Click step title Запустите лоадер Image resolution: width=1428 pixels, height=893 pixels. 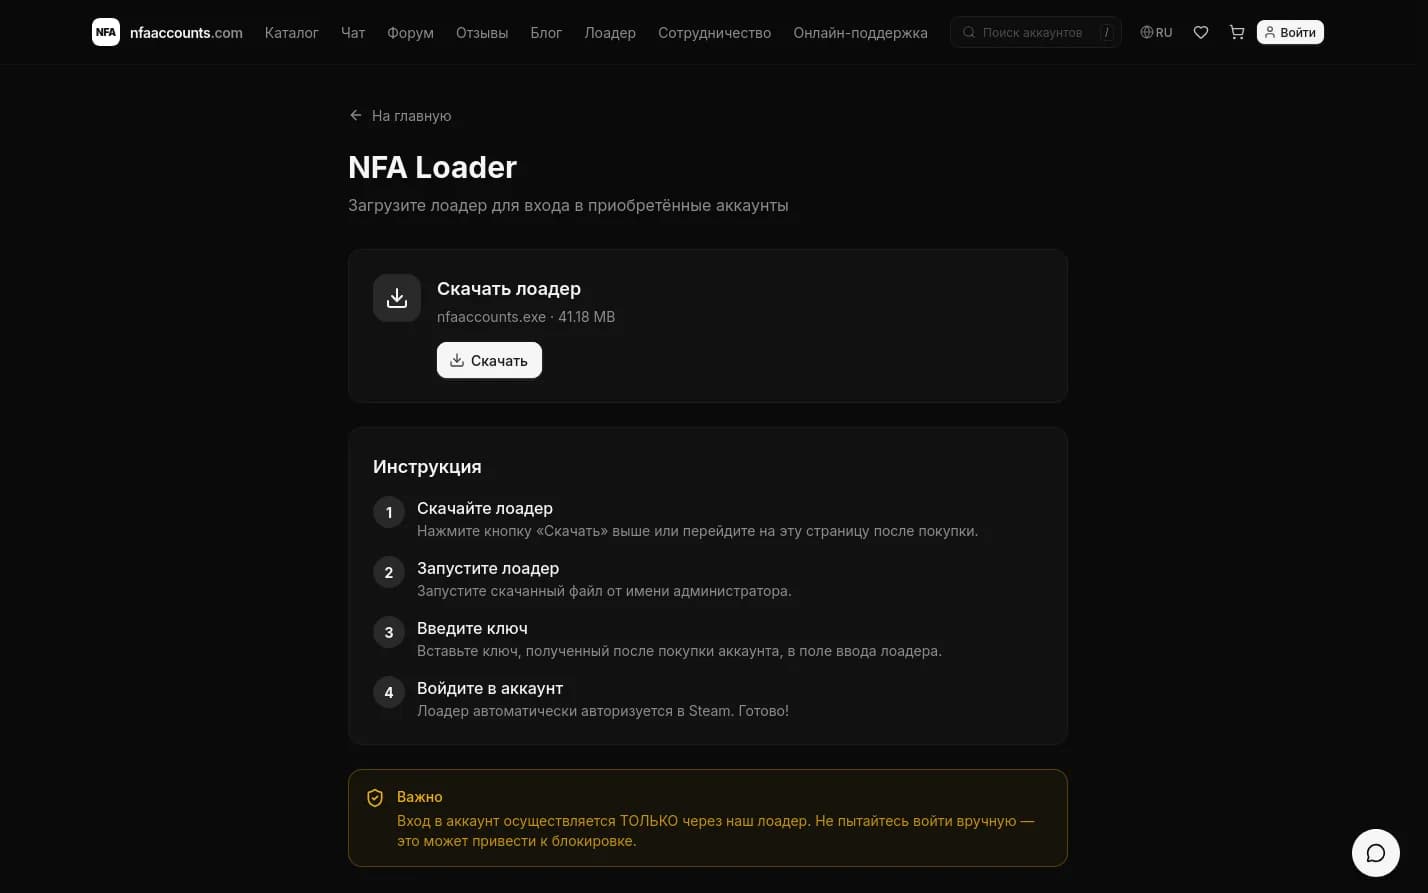coord(488,568)
